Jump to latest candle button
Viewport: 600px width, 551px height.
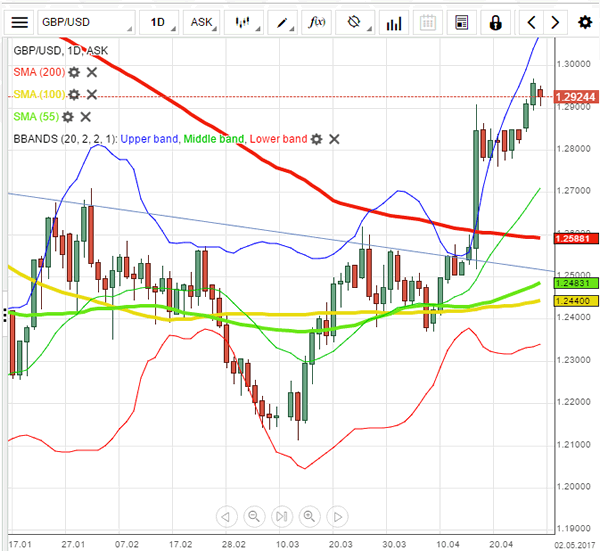point(282,517)
